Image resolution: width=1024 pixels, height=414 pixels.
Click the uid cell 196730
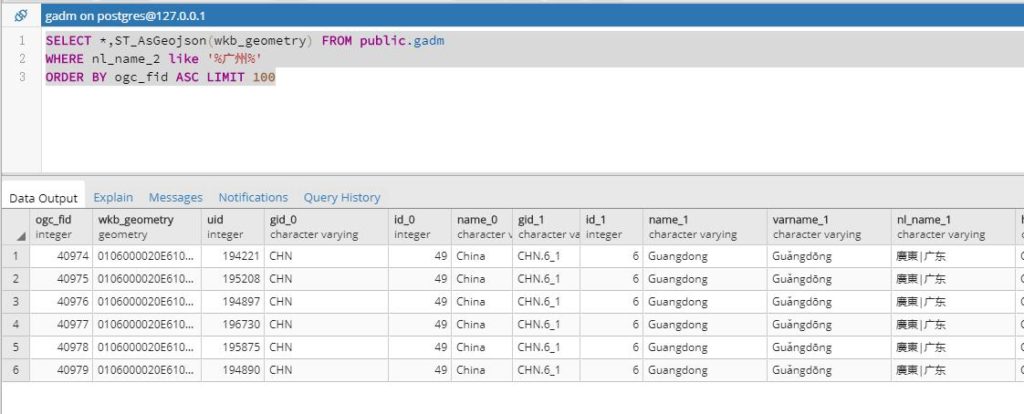[232, 325]
